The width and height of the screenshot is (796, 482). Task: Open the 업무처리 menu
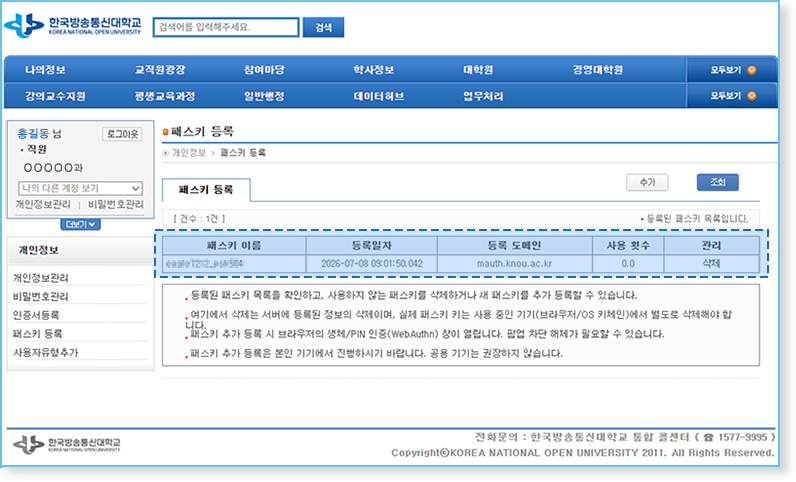483,96
